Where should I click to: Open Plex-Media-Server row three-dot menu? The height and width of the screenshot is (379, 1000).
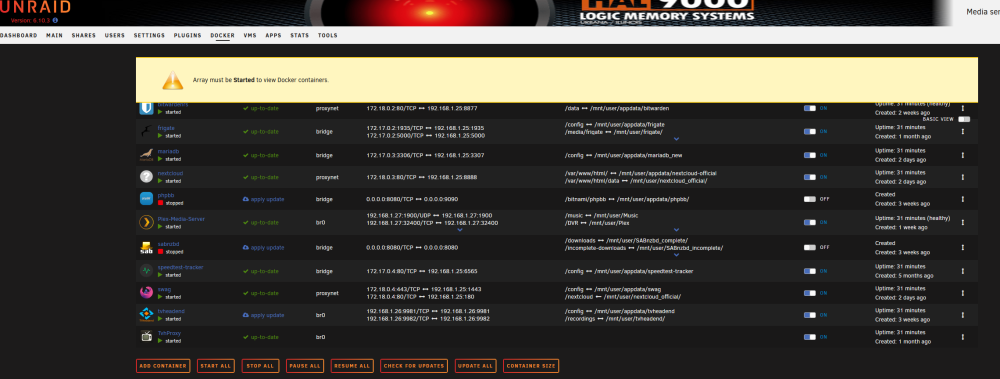963,222
